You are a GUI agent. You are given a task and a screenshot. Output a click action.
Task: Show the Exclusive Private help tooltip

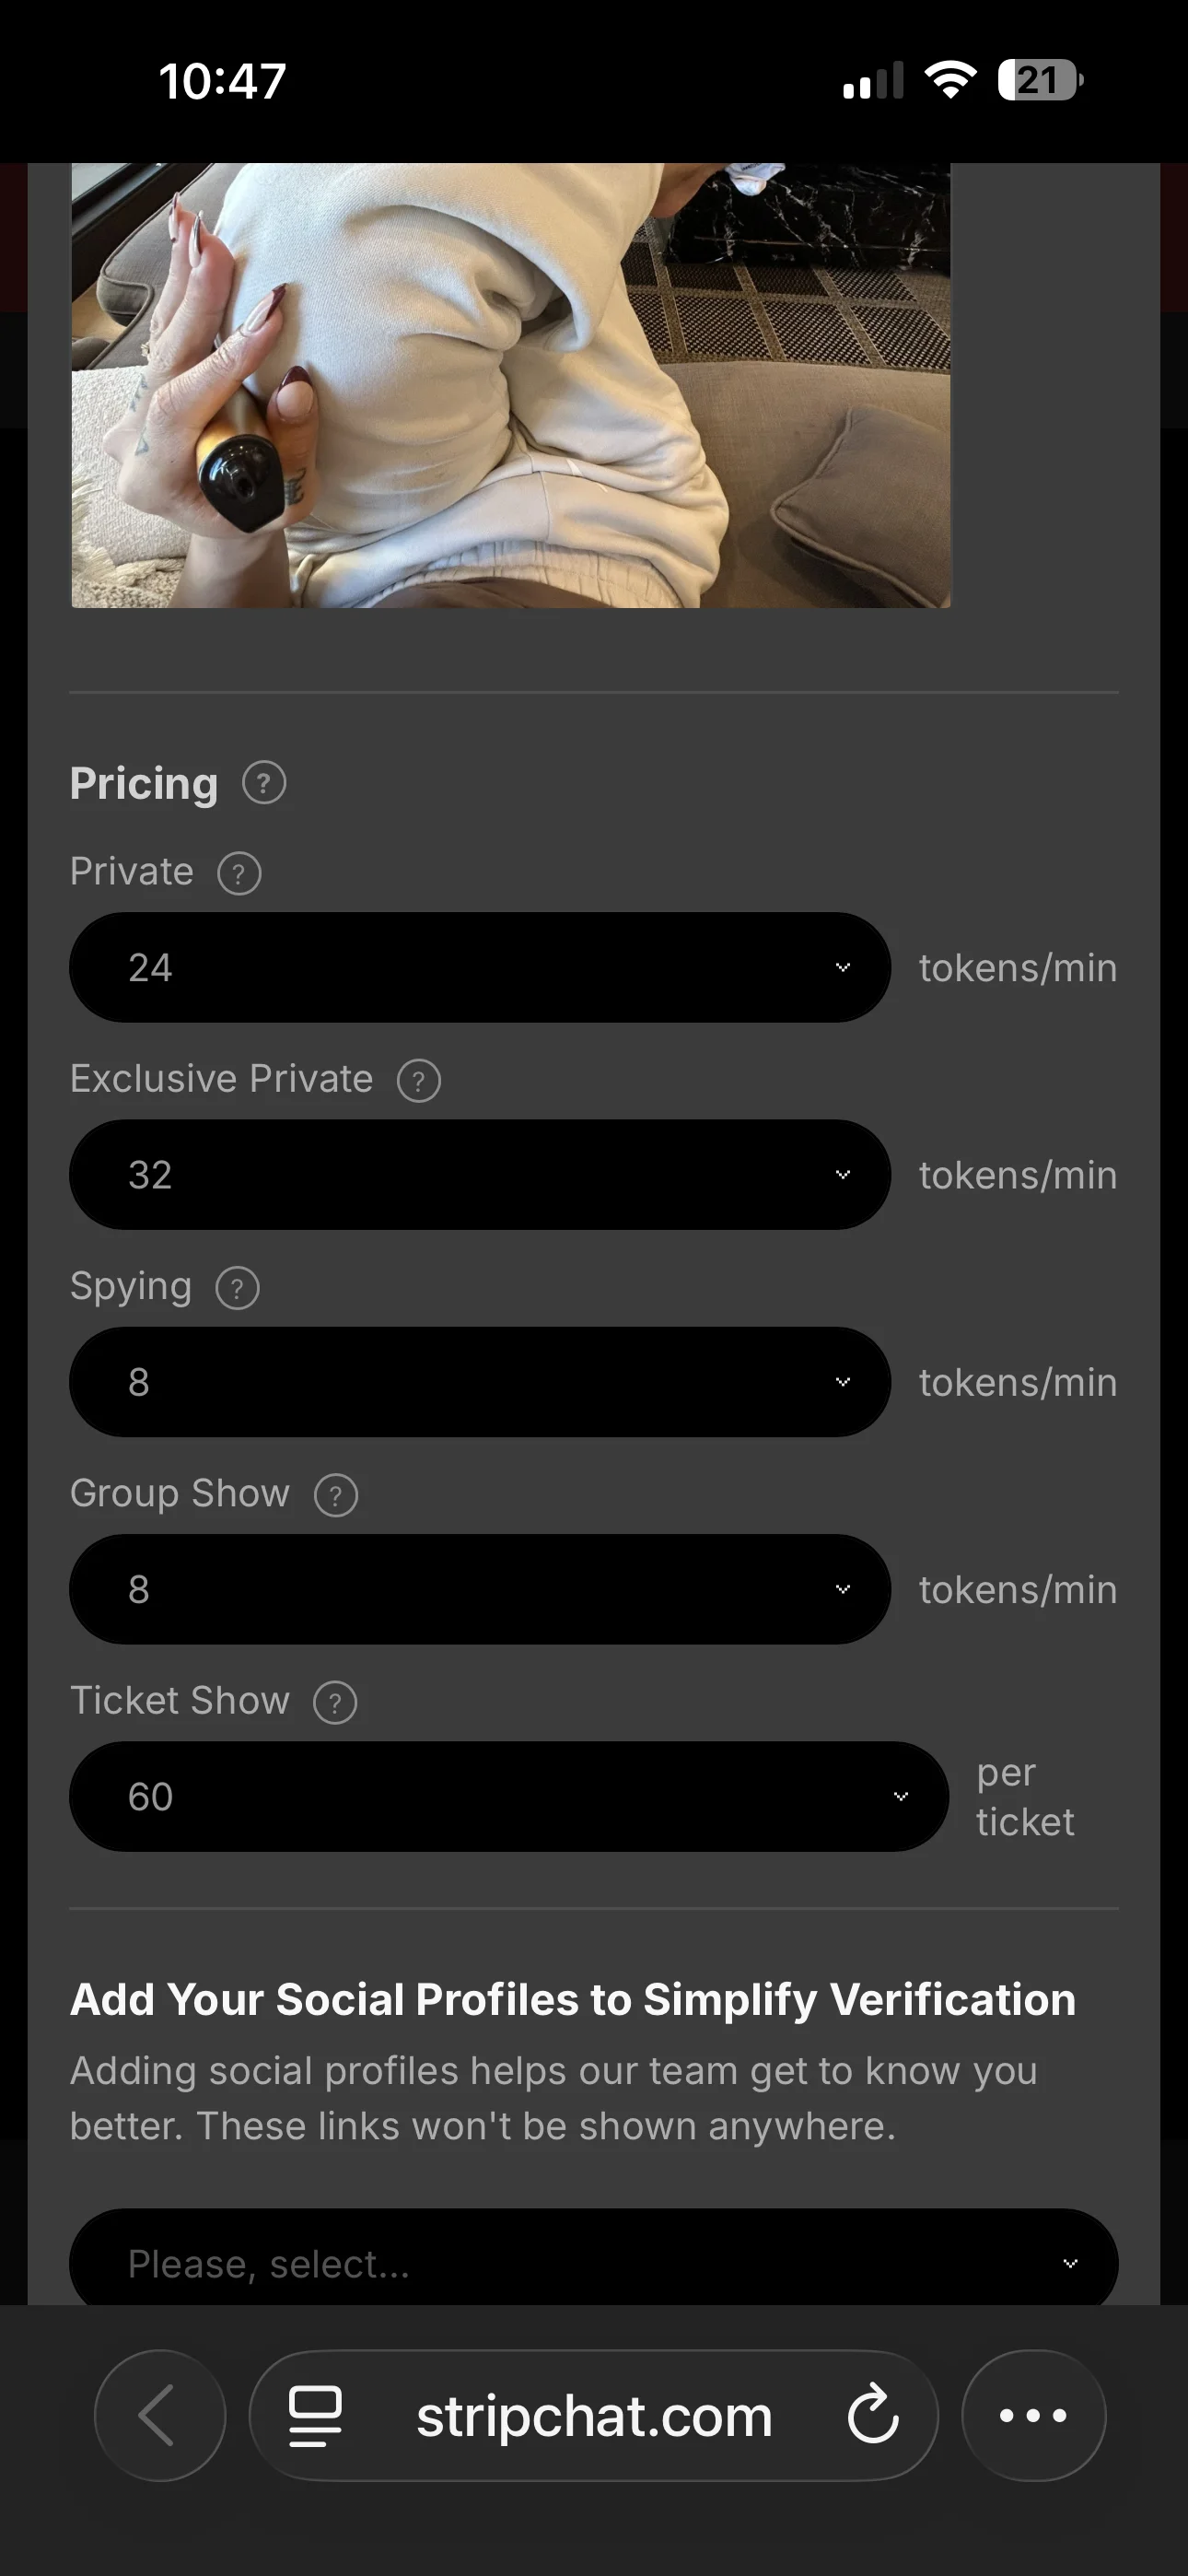(x=419, y=1080)
